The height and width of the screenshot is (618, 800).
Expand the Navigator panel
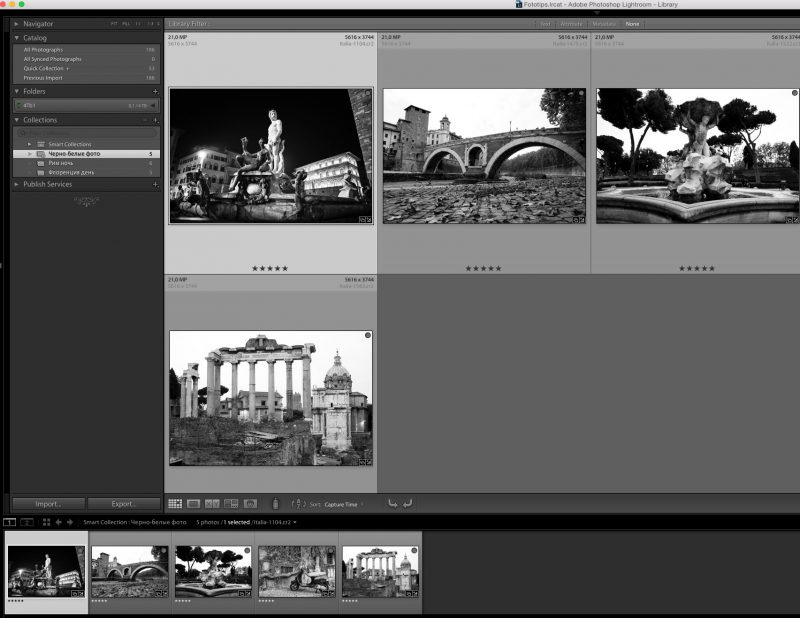click(x=16, y=23)
